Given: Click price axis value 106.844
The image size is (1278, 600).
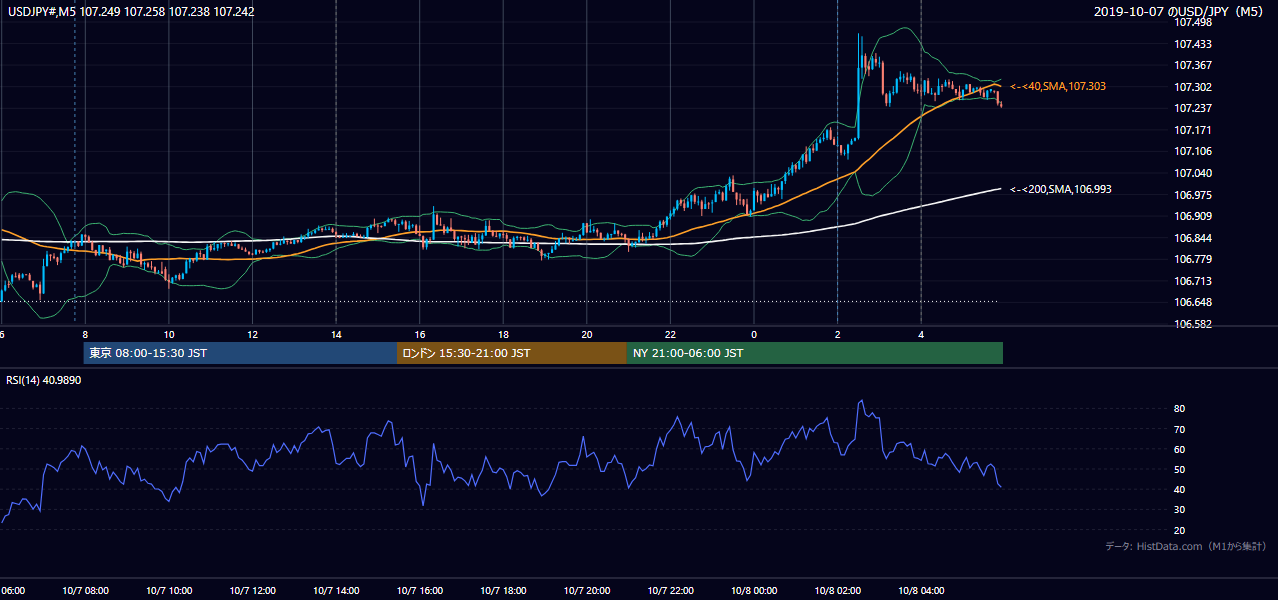Looking at the screenshot, I should pos(1193,238).
